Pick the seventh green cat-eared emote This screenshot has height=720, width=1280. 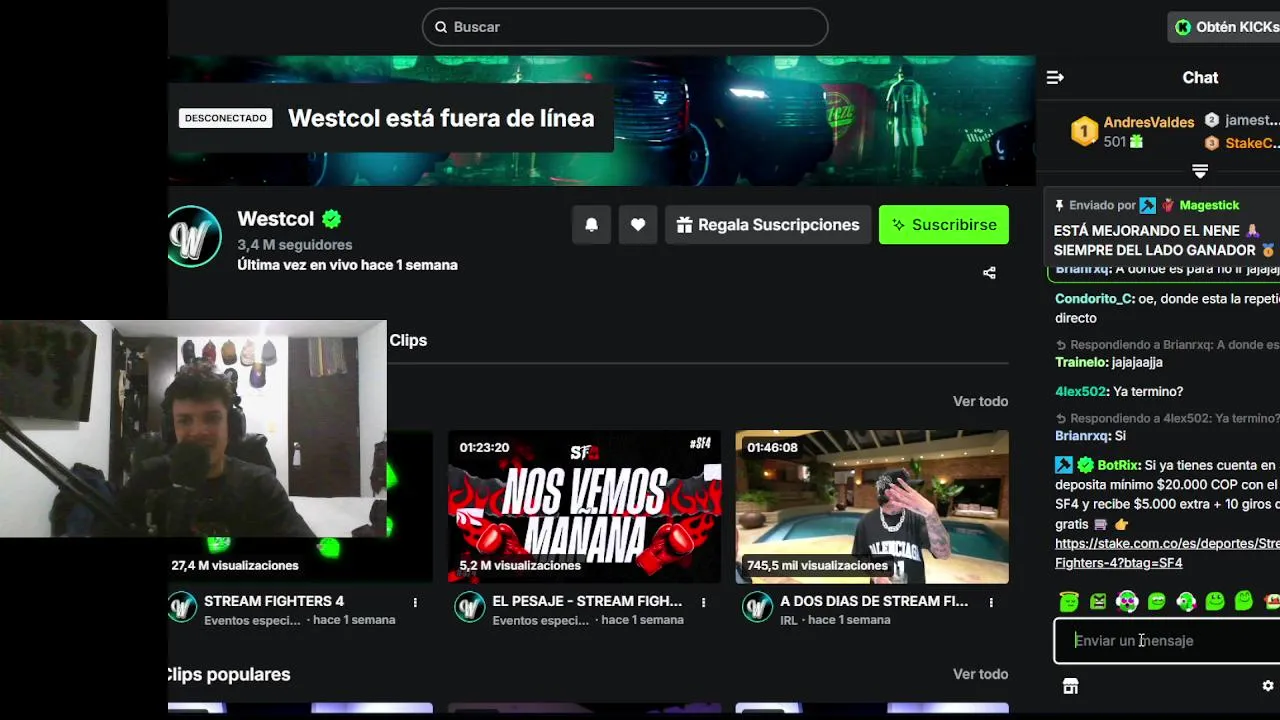click(x=1243, y=600)
